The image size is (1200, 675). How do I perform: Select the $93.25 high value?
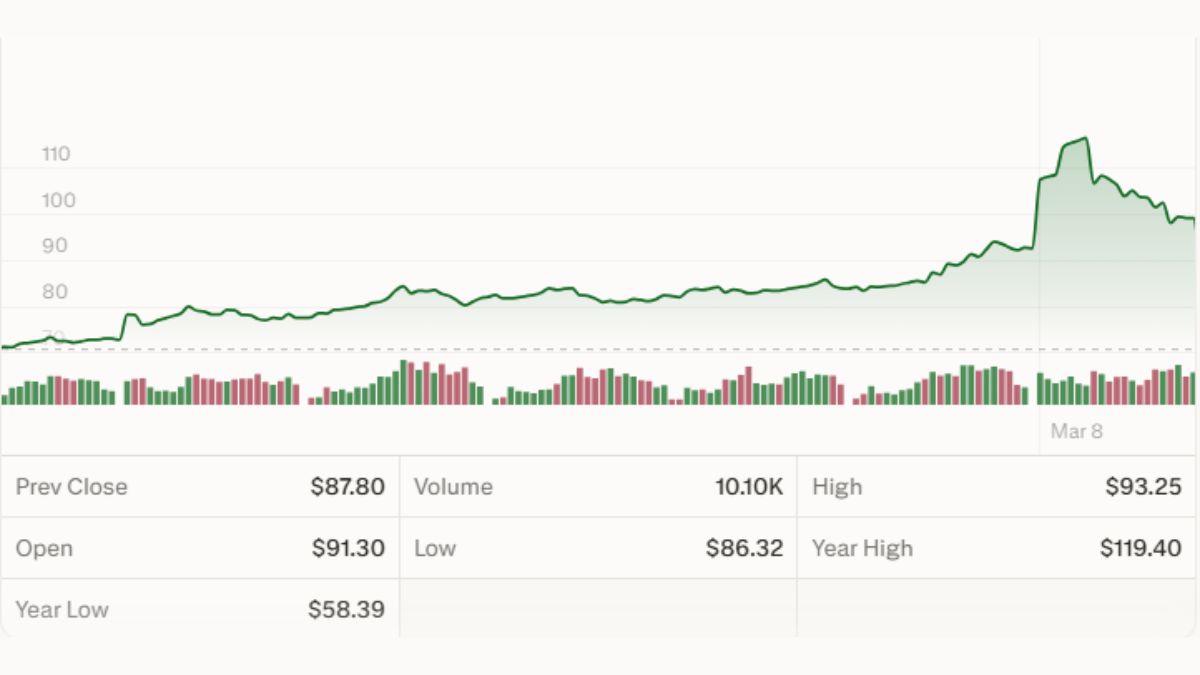pyautogui.click(x=1143, y=487)
